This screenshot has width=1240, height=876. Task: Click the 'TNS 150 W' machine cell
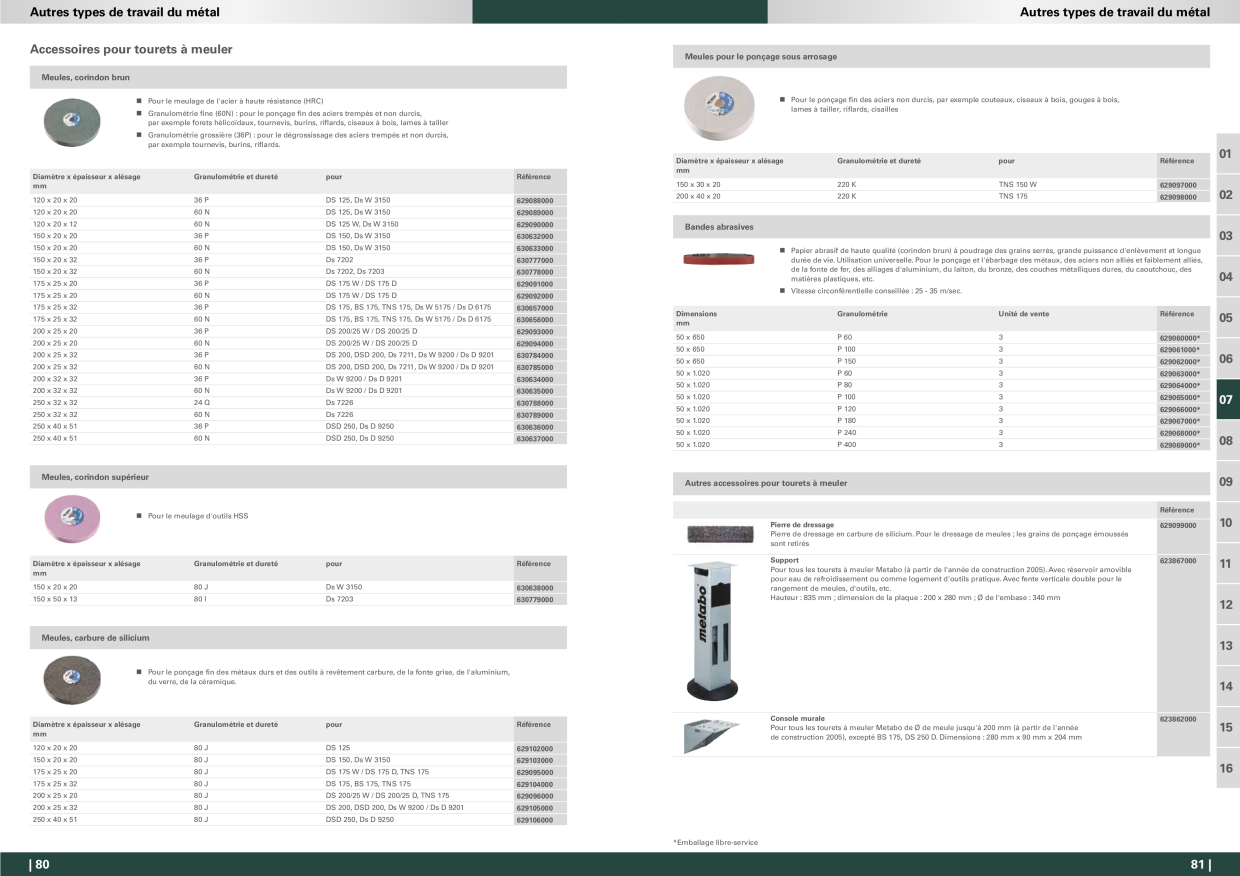click(1018, 185)
